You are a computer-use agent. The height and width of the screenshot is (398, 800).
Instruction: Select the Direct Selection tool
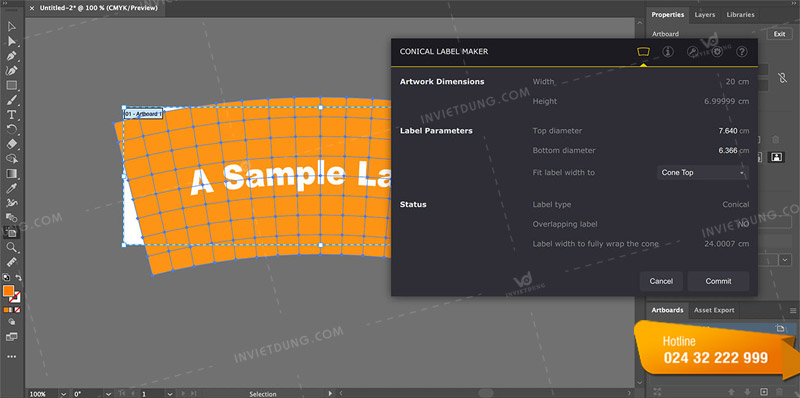pyautogui.click(x=12, y=41)
